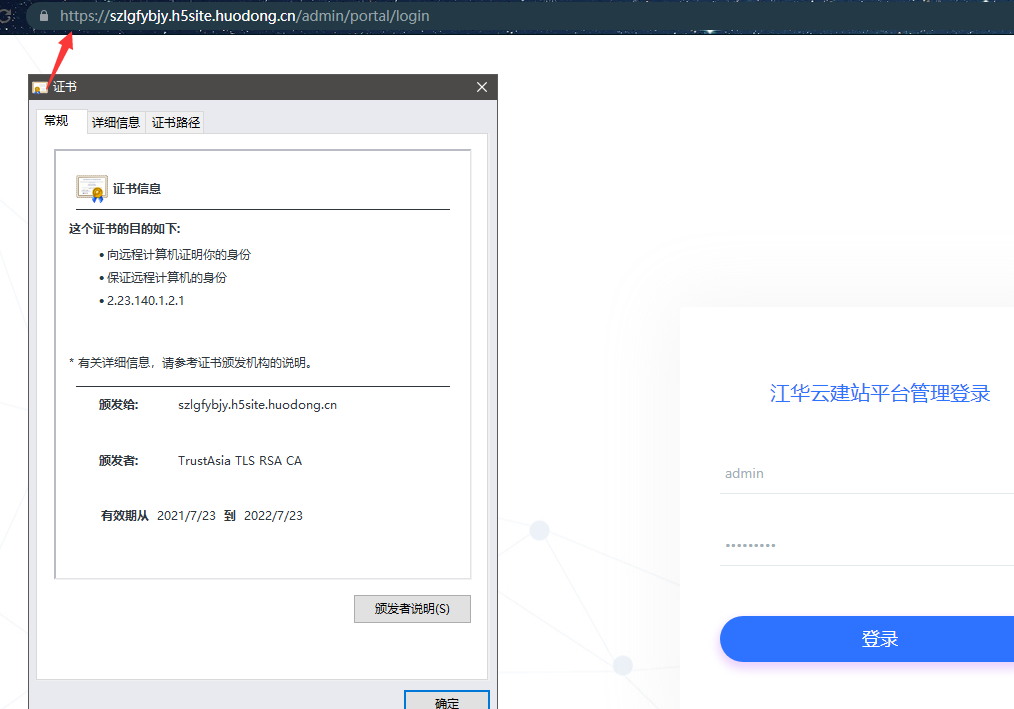Switch to the 常规 tab
This screenshot has width=1014, height=709.
(57, 121)
